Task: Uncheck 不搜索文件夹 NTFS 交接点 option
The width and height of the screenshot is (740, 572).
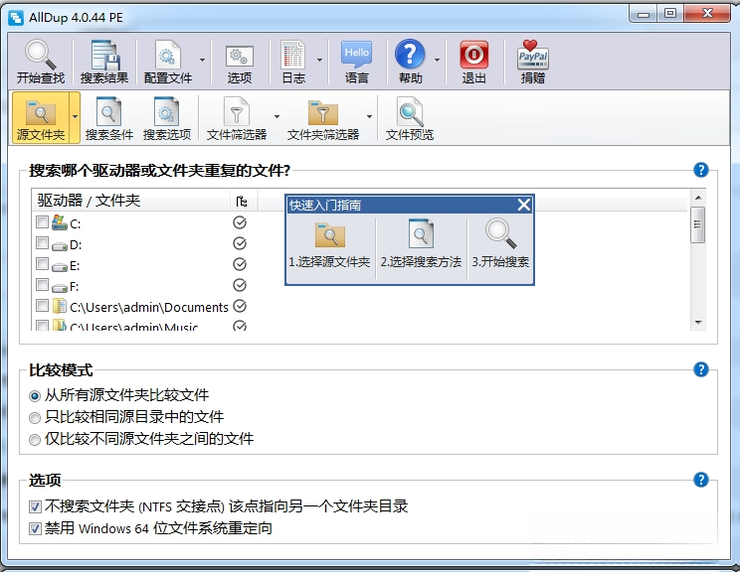Action: (x=35, y=507)
